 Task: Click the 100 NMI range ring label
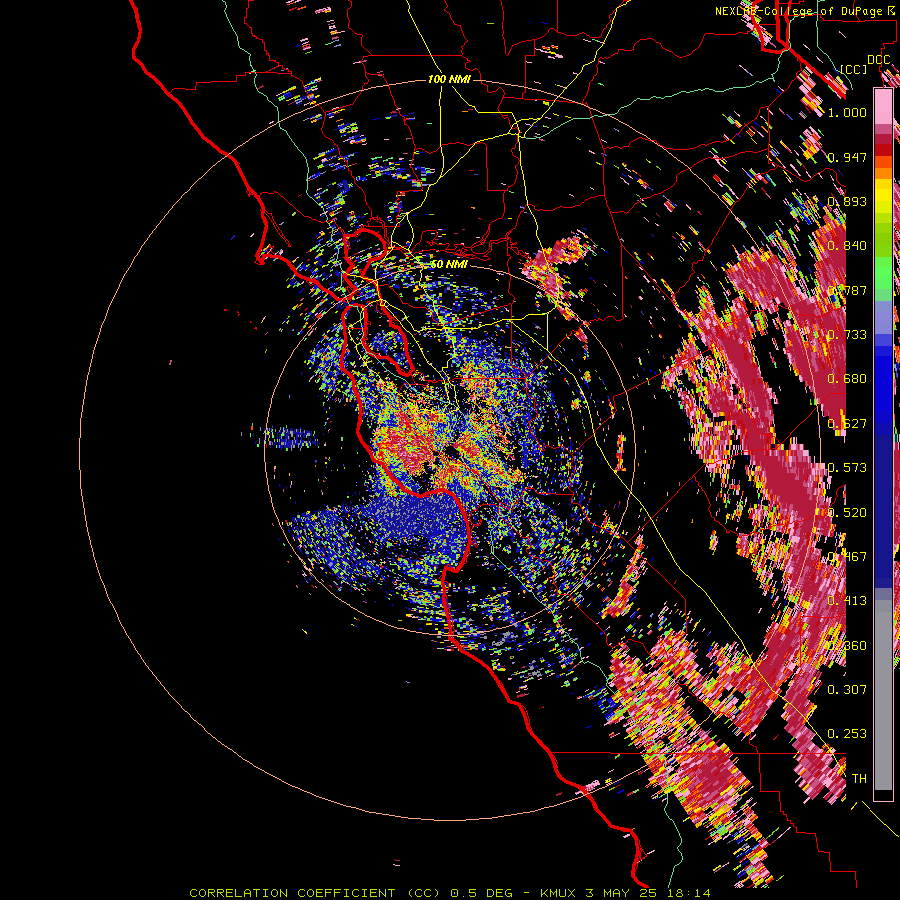tap(449, 79)
